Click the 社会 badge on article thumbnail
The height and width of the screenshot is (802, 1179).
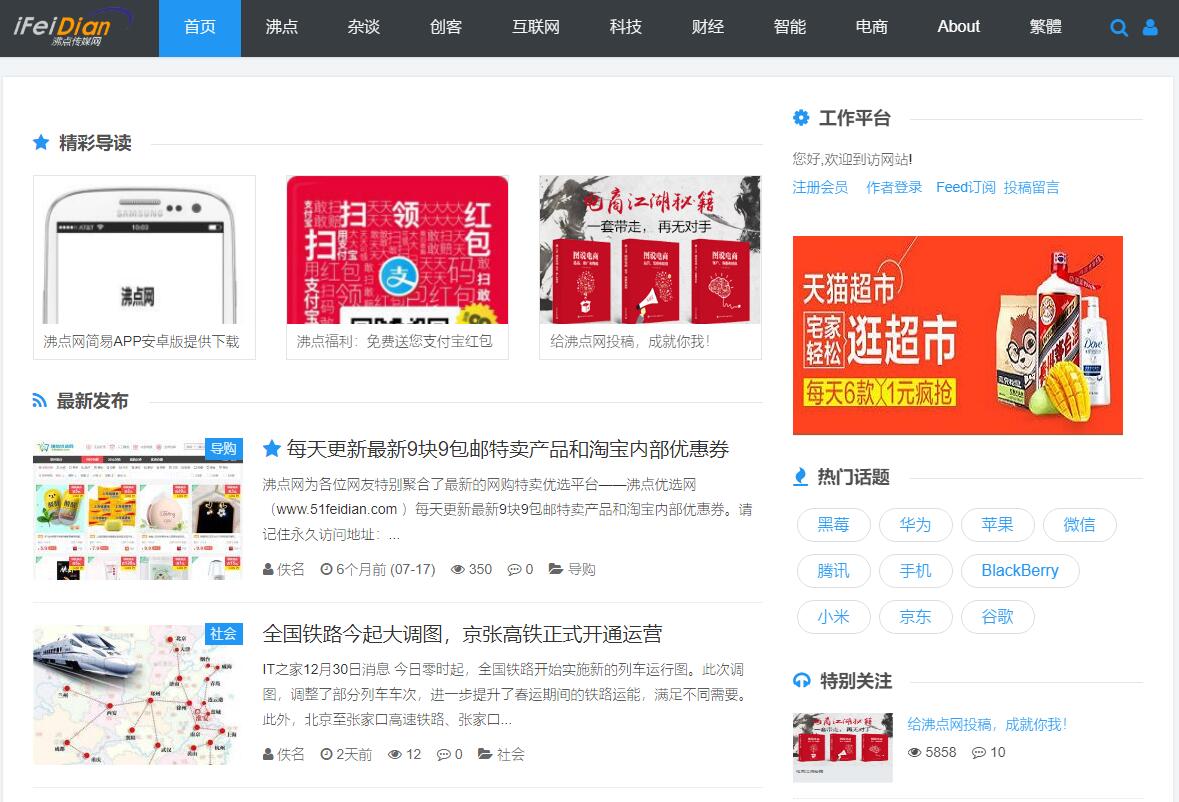(224, 634)
